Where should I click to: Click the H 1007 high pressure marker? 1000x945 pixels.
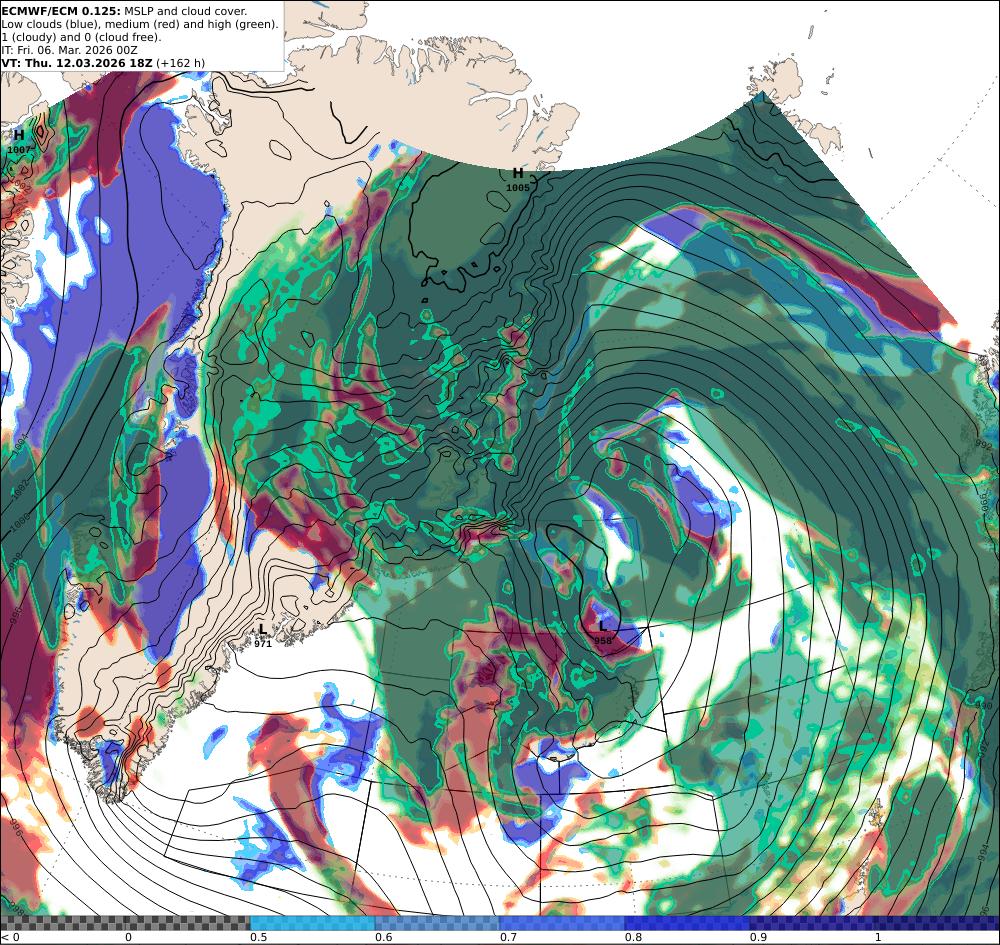[19, 142]
